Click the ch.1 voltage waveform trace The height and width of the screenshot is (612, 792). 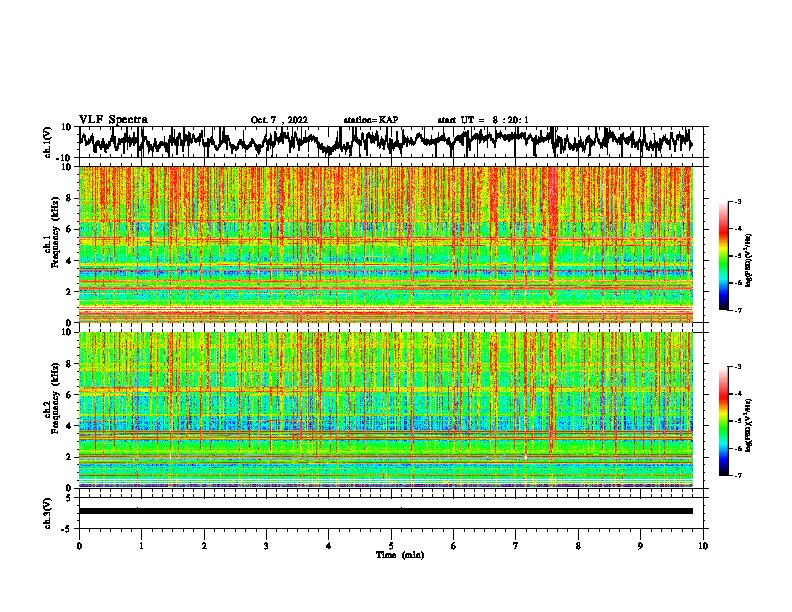coord(385,141)
